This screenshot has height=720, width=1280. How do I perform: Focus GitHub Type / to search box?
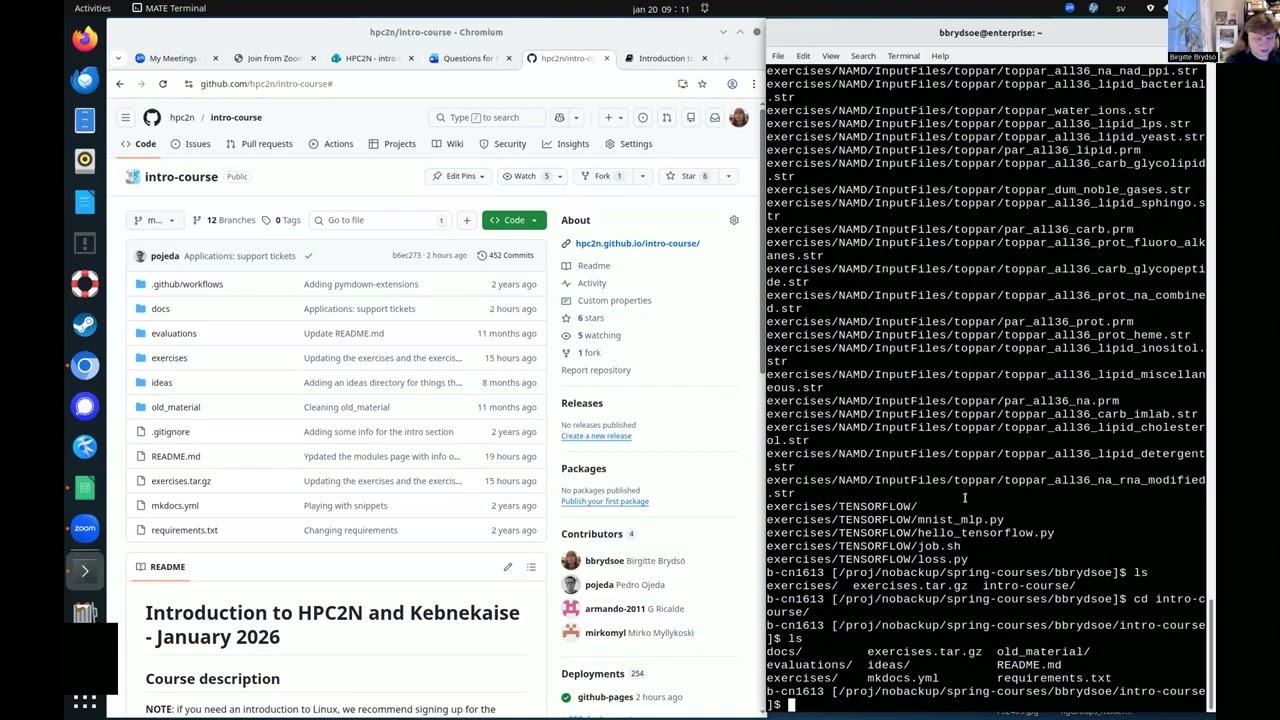coord(485,118)
